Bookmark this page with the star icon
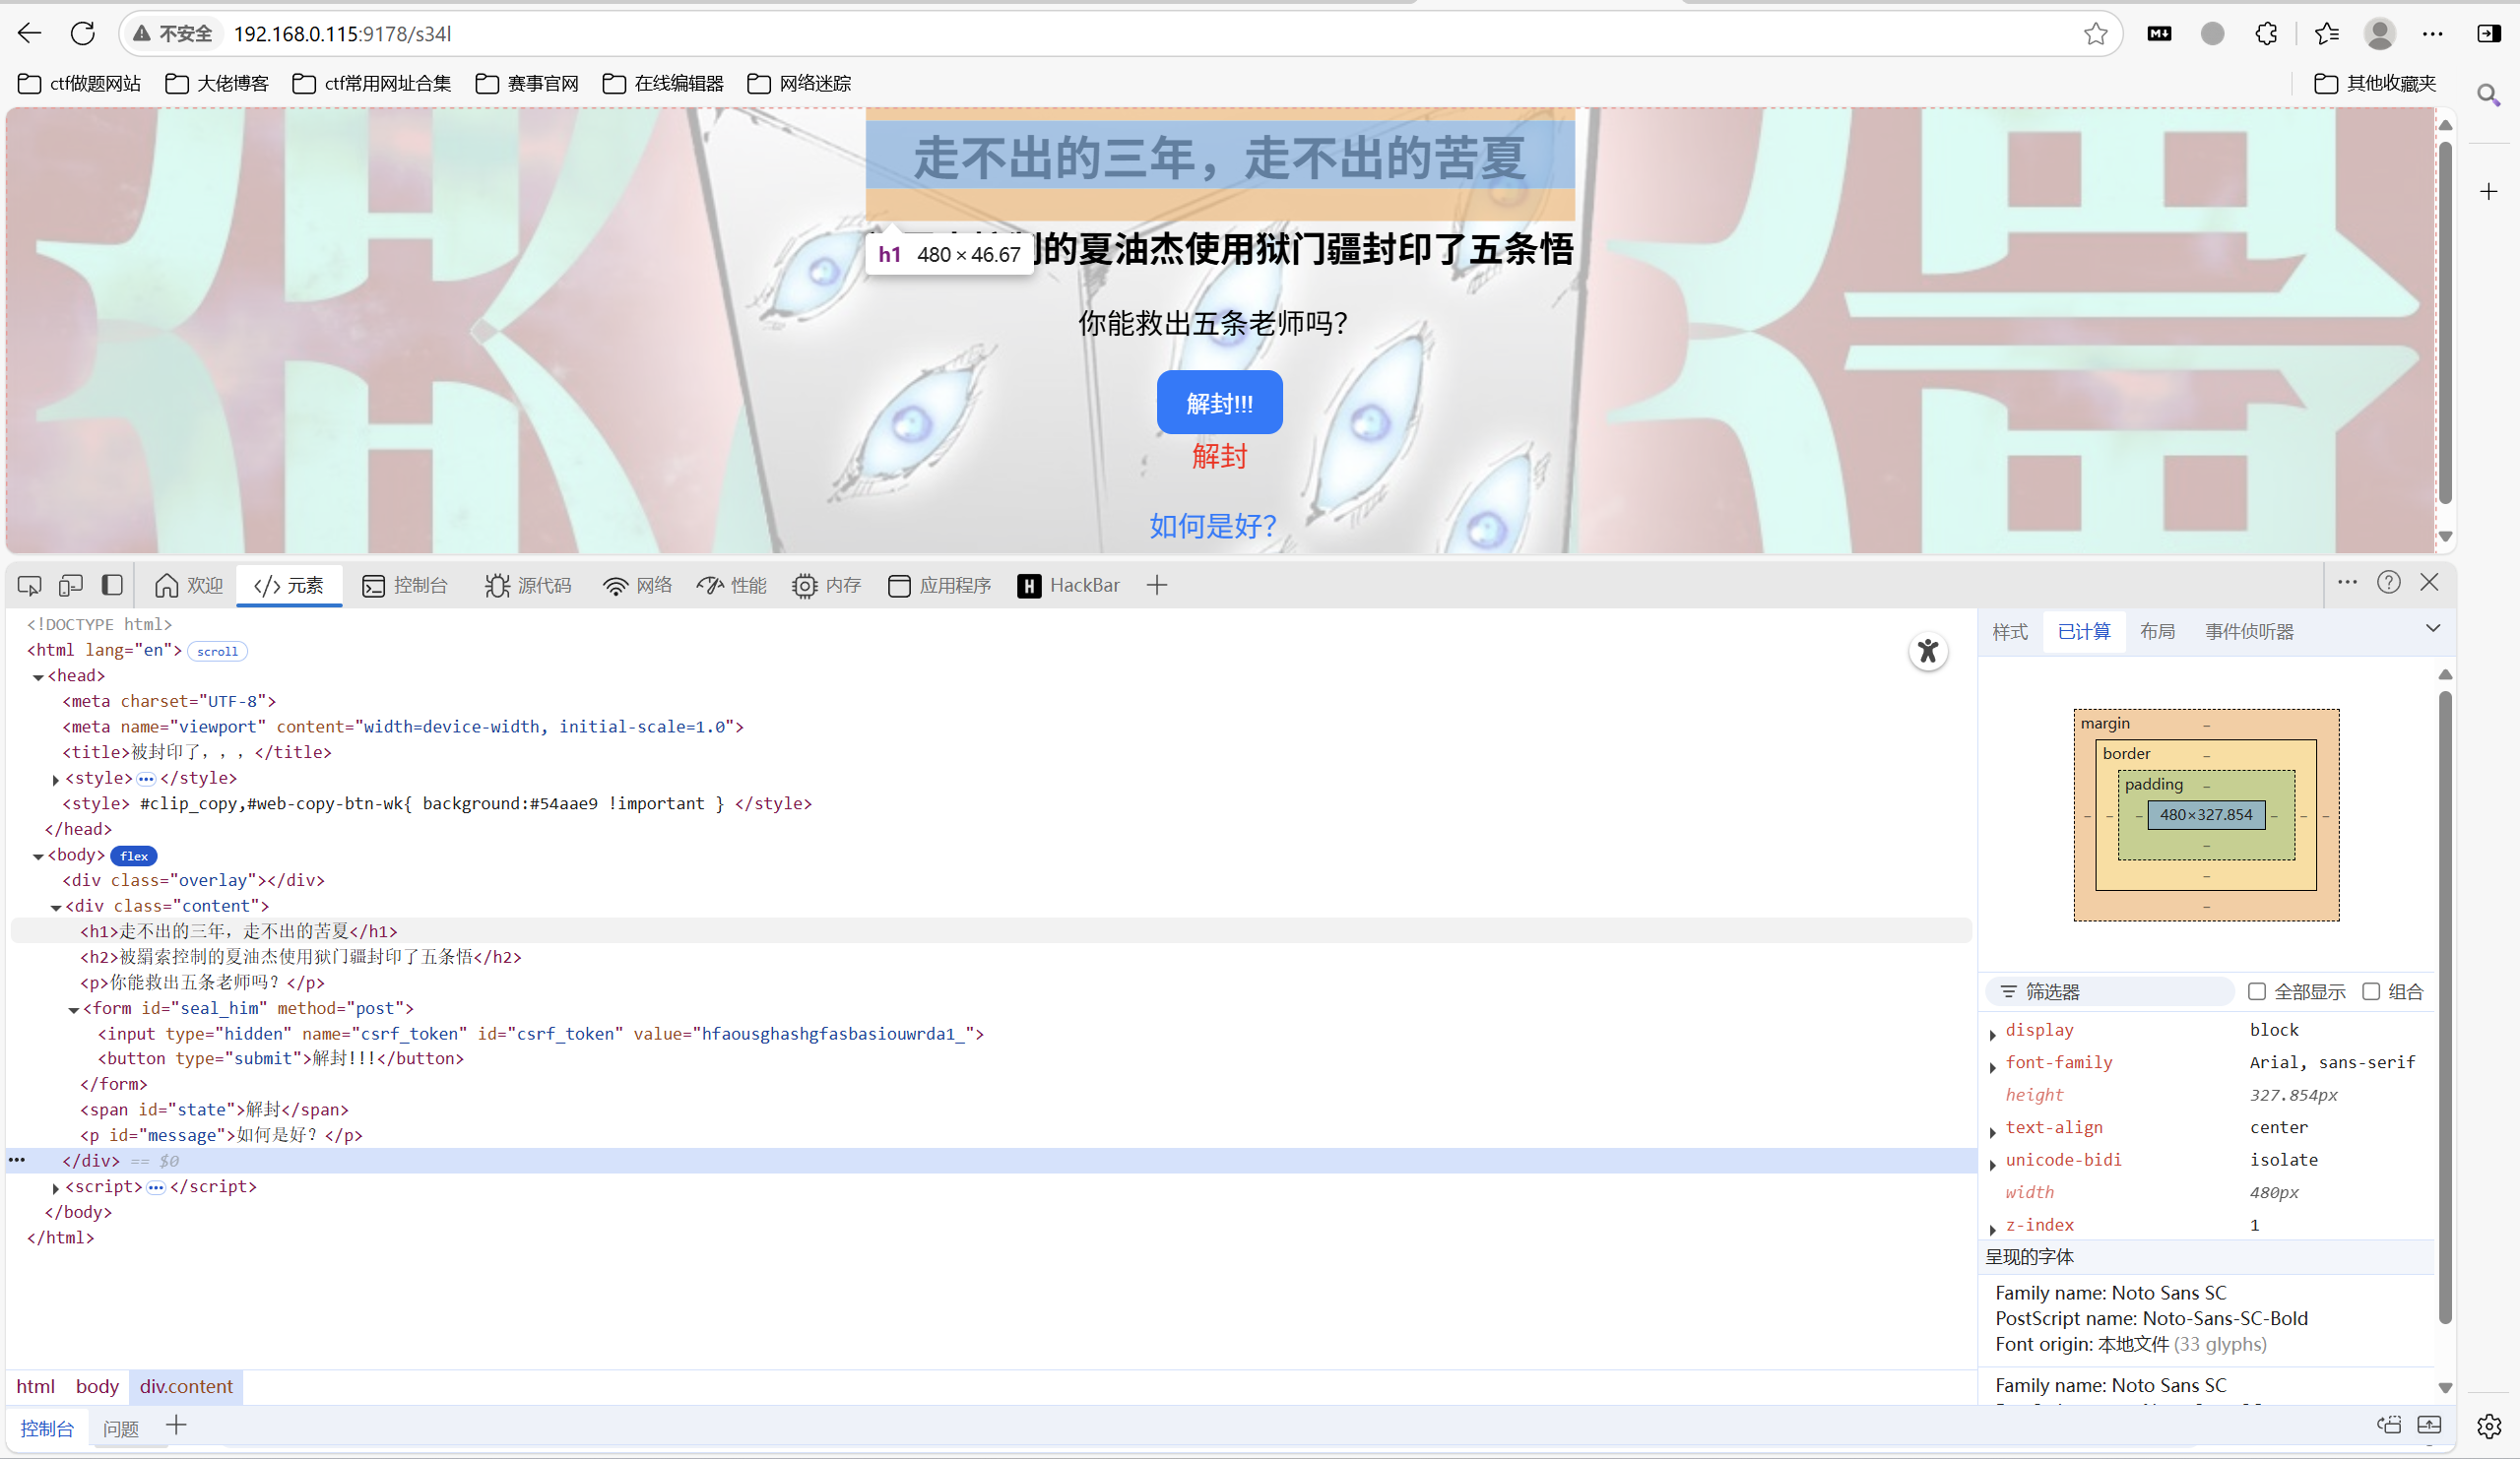This screenshot has height=1459, width=2520. pyautogui.click(x=2096, y=34)
